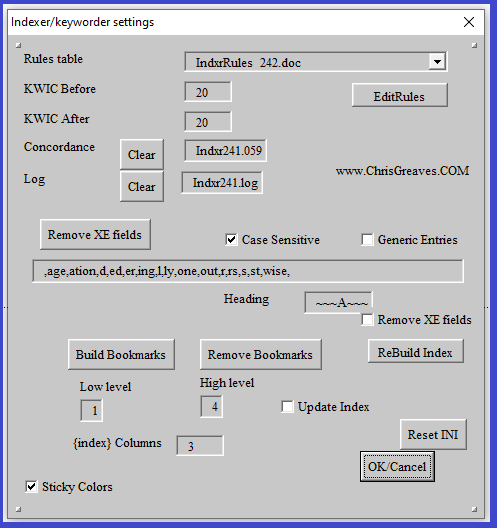This screenshot has height=528, width=497.
Task: Click the Indxr241.log field
Action: [x=222, y=183]
